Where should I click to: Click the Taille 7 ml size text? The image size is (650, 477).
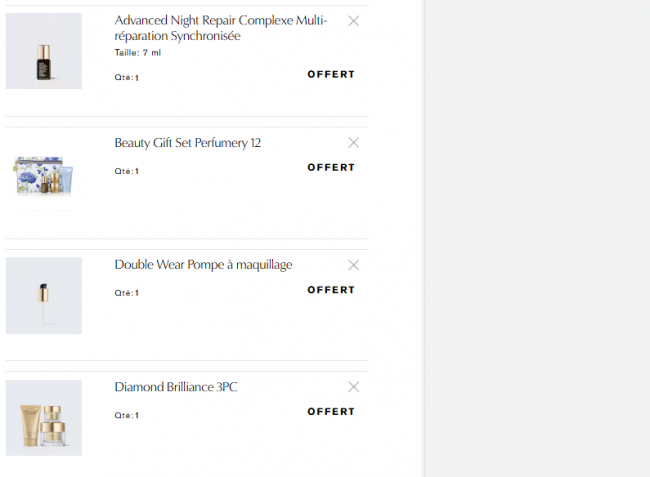click(138, 53)
